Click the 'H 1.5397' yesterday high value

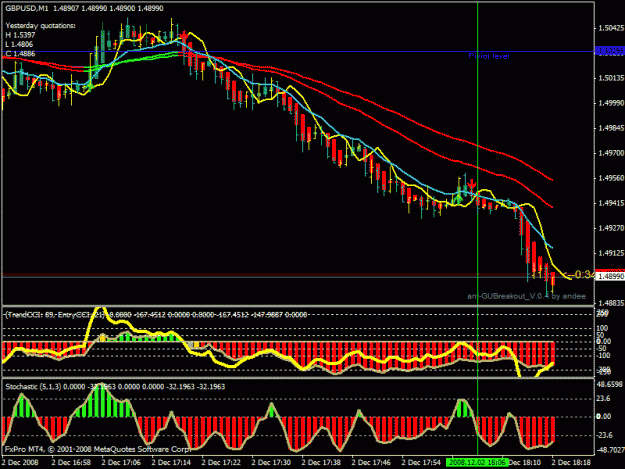click(x=20, y=35)
